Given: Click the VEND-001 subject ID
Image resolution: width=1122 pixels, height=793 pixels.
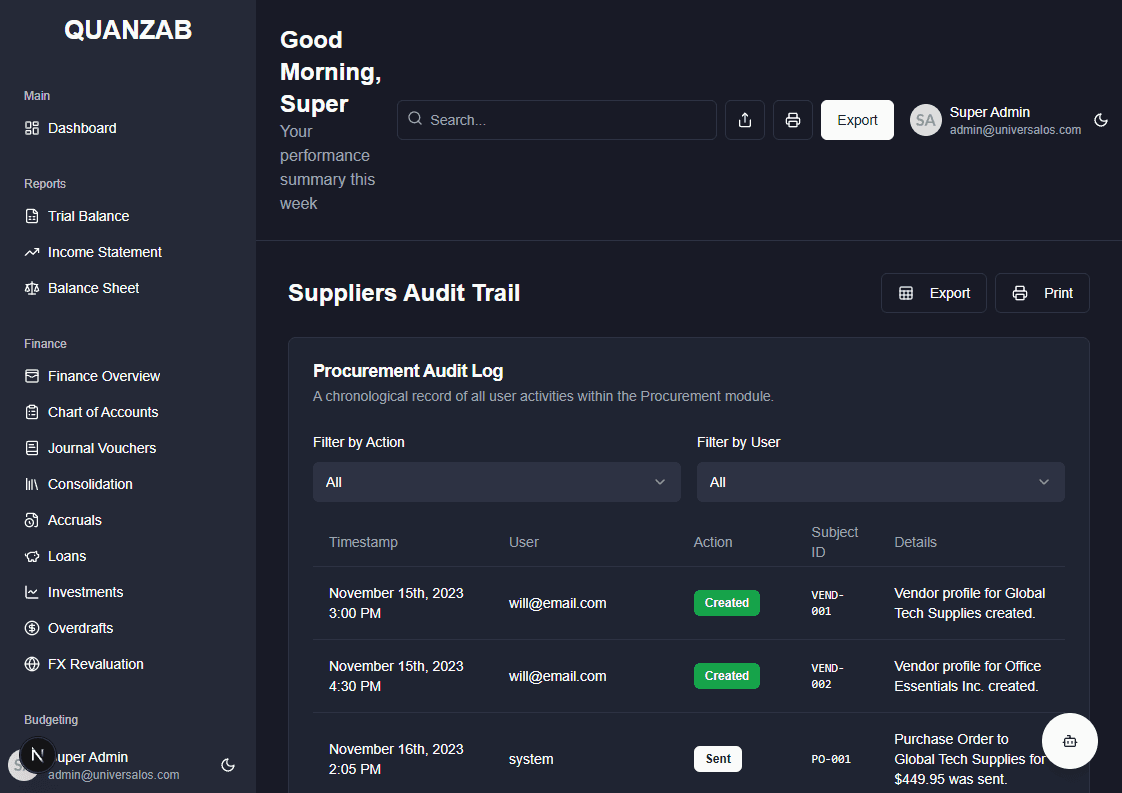Looking at the screenshot, I should pos(827,603).
